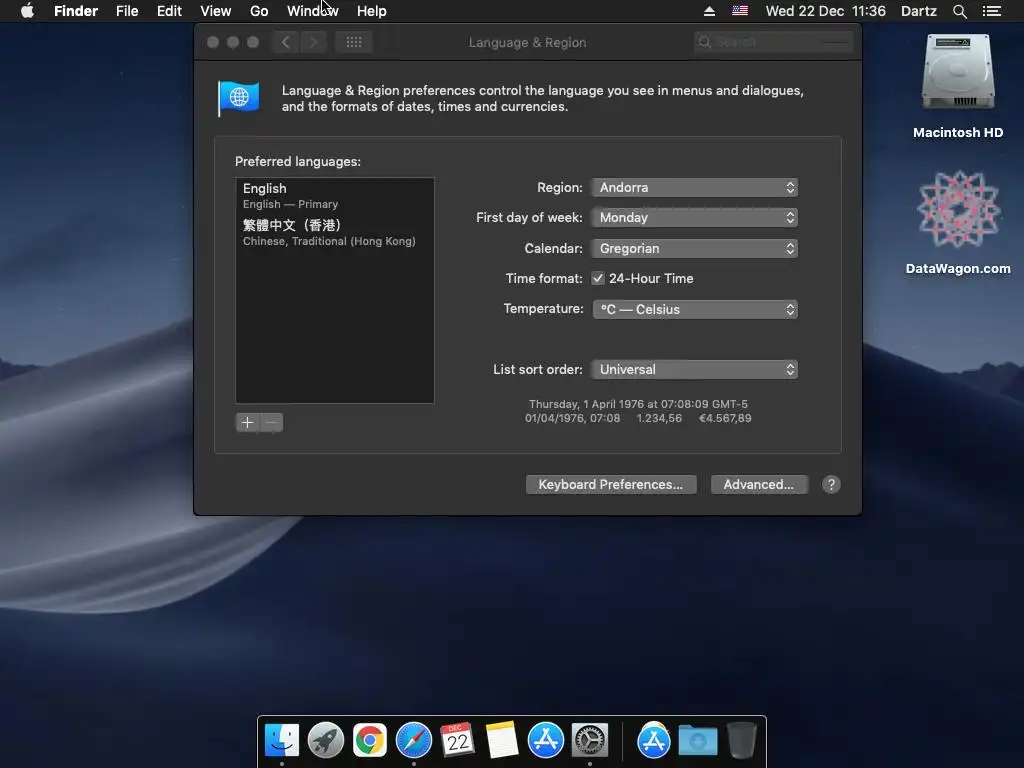Open the Macintosh HD desktop drive
This screenshot has width=1024, height=768.
pos(957,86)
